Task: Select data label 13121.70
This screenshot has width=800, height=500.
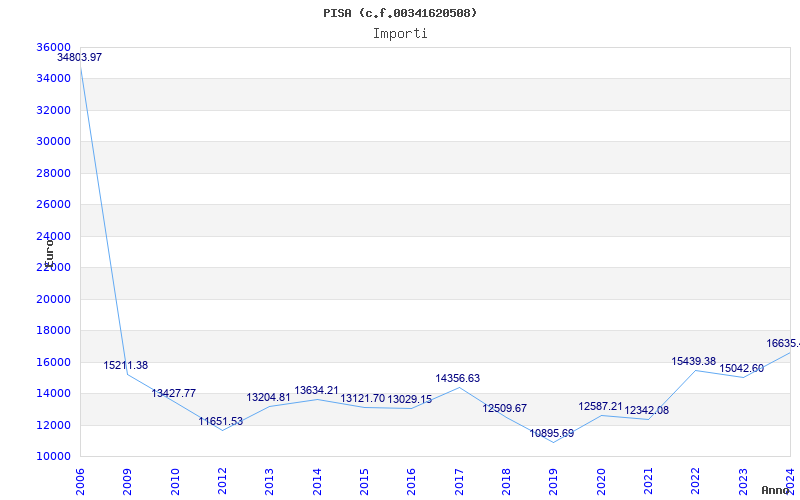Action: (363, 398)
